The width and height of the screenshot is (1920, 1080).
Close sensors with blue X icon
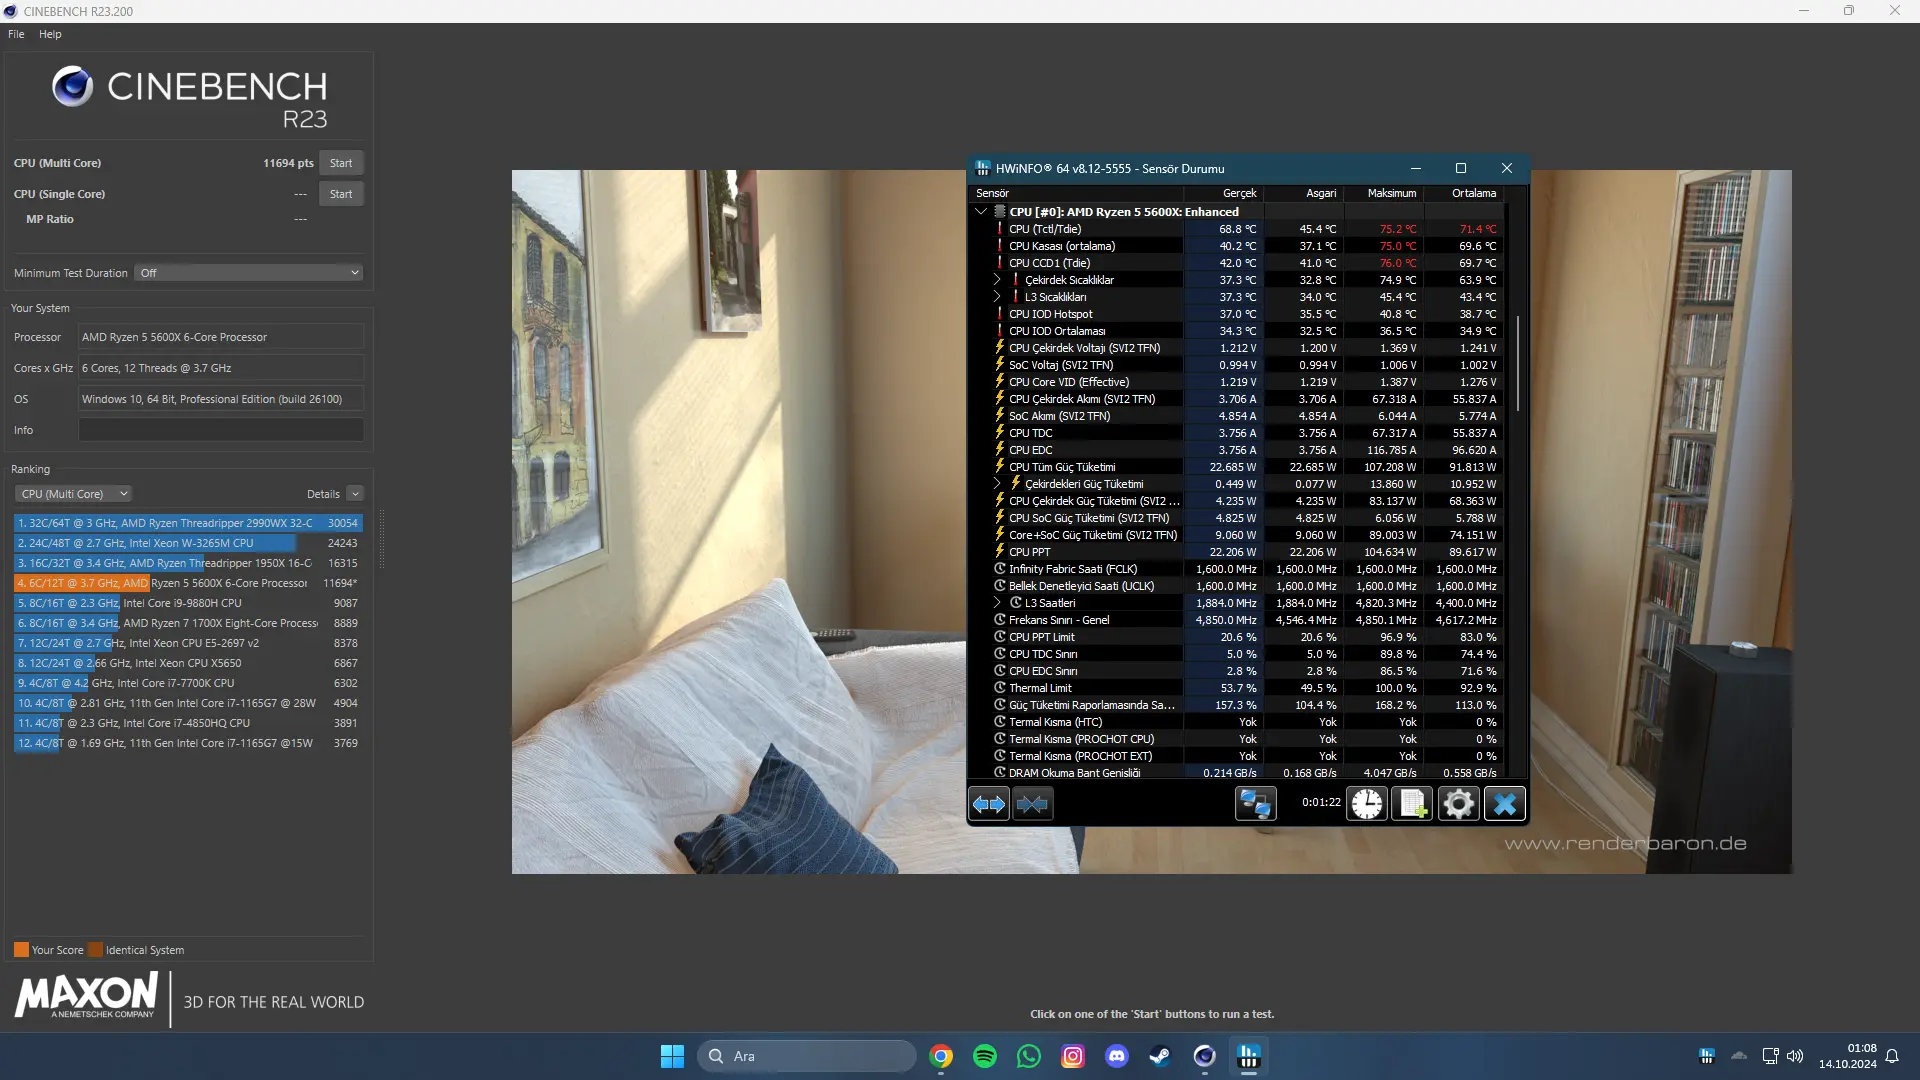pos(1505,804)
